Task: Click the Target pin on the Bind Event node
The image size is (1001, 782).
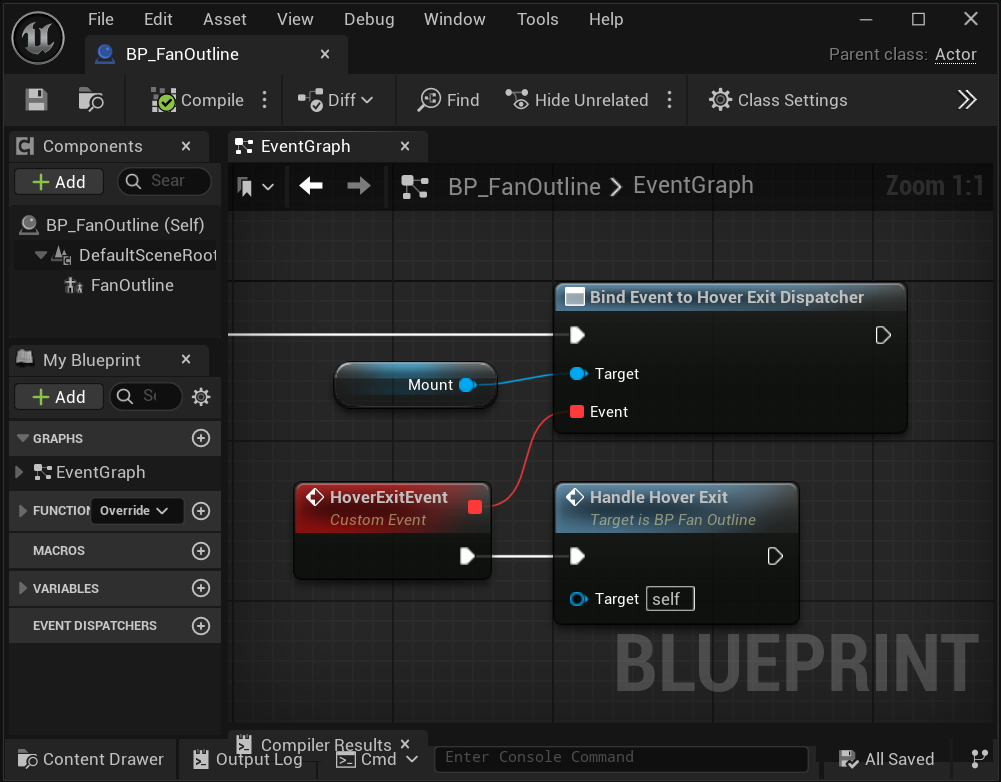Action: [578, 373]
